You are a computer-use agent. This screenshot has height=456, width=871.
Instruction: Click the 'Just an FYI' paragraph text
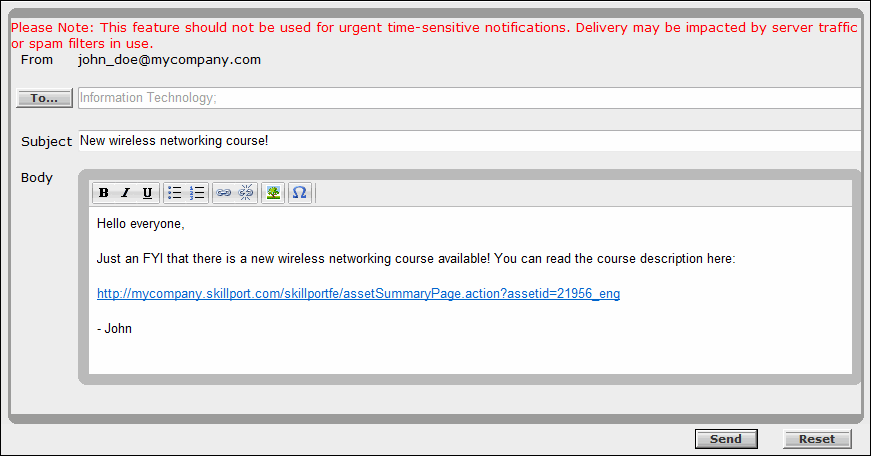[416, 259]
